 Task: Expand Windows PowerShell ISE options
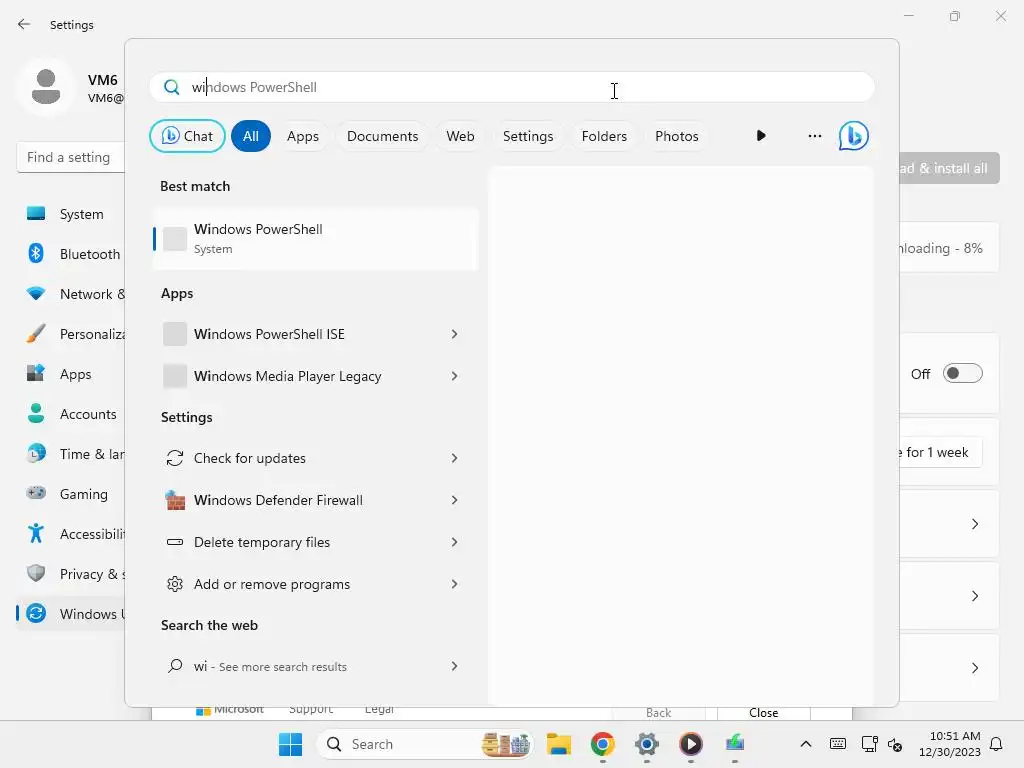coord(454,334)
